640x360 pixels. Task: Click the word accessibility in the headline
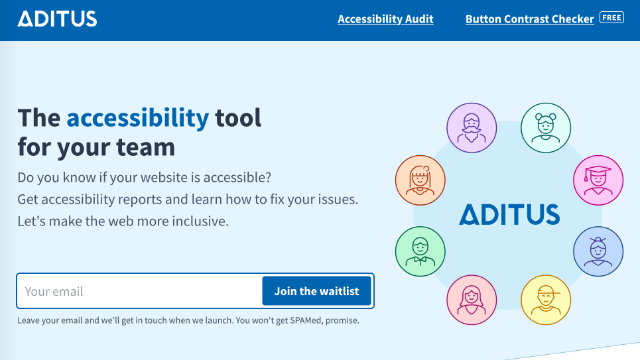138,118
